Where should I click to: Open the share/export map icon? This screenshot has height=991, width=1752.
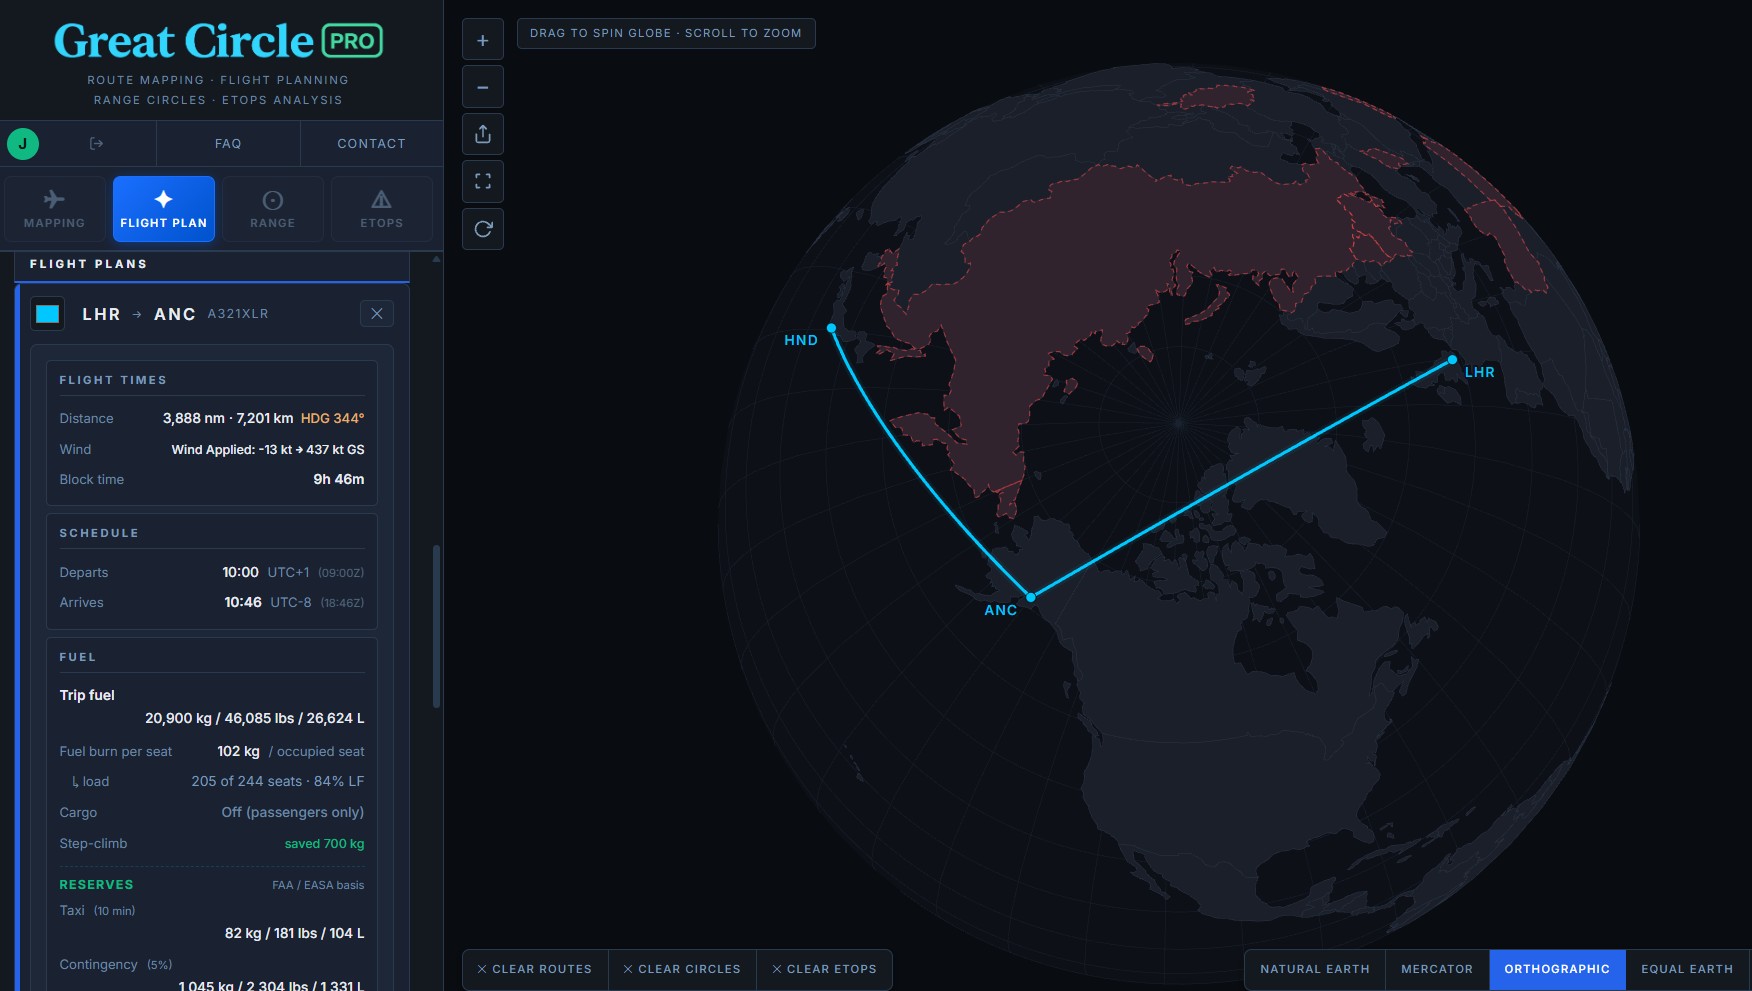pyautogui.click(x=482, y=134)
